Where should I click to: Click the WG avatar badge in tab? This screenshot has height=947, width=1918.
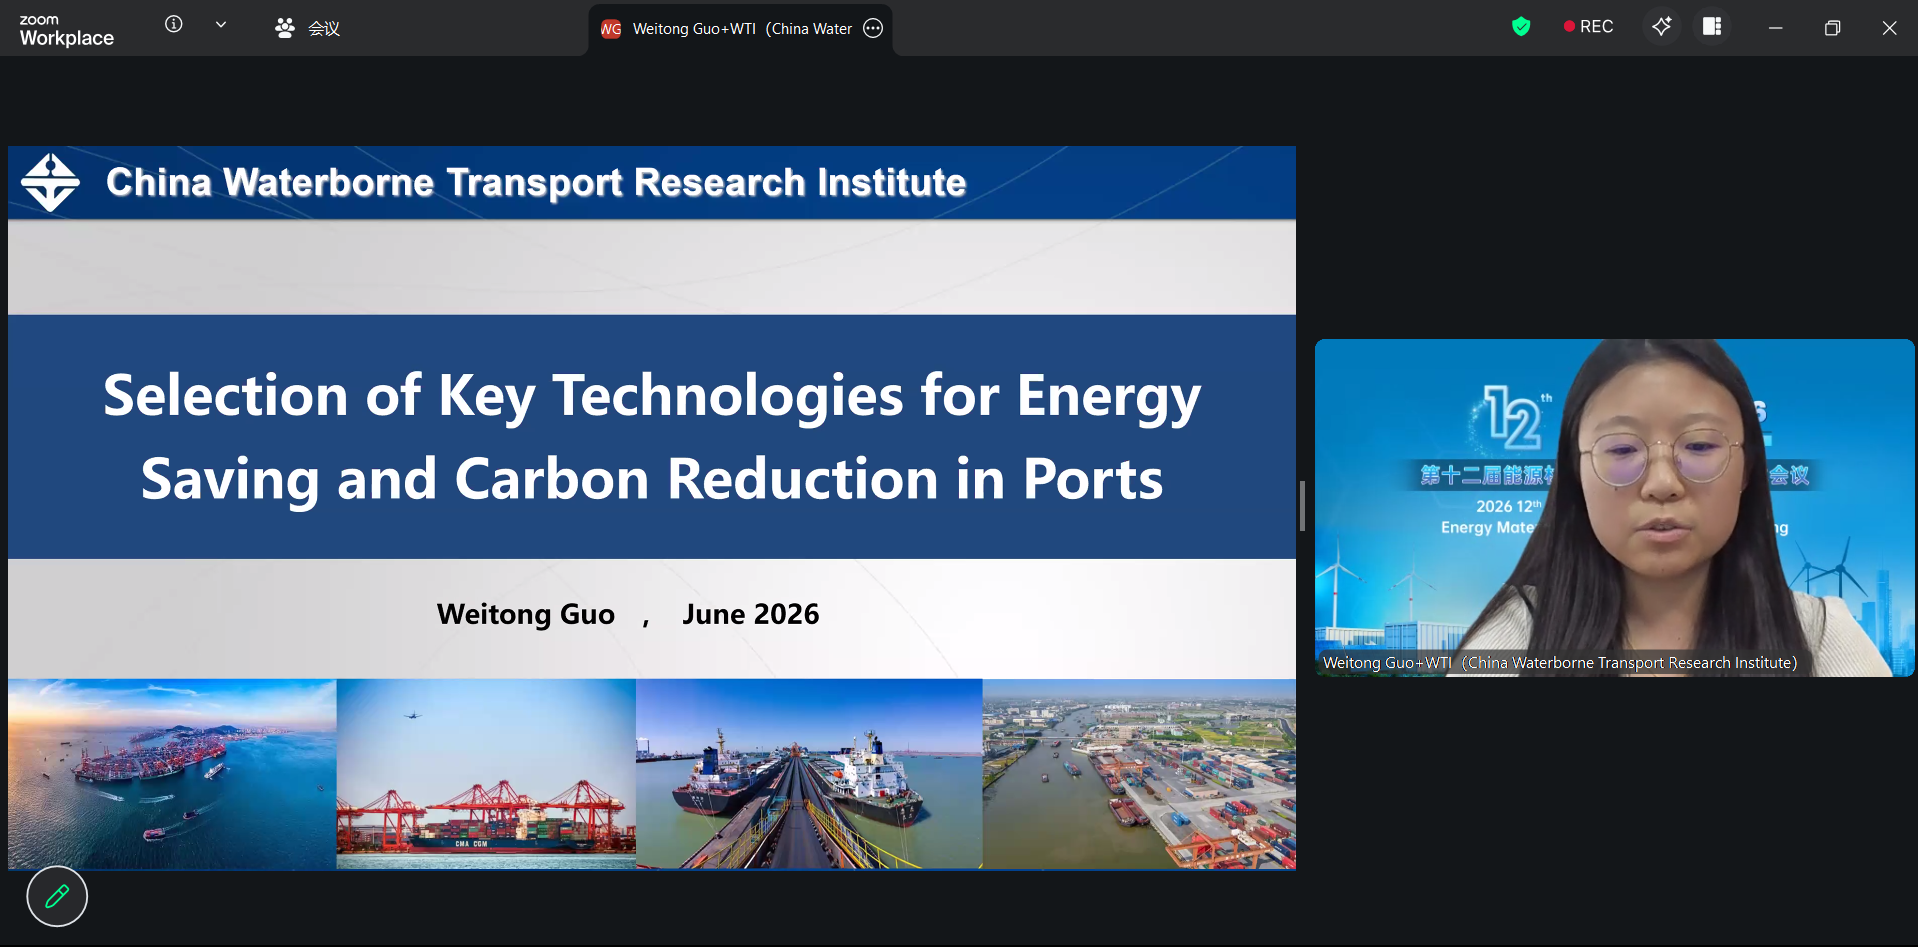click(x=611, y=29)
